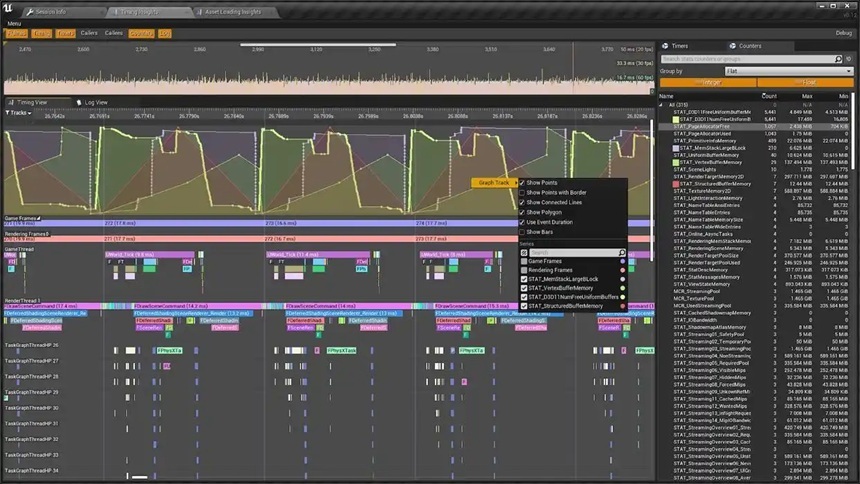Check the Show Bars option

pos(522,232)
